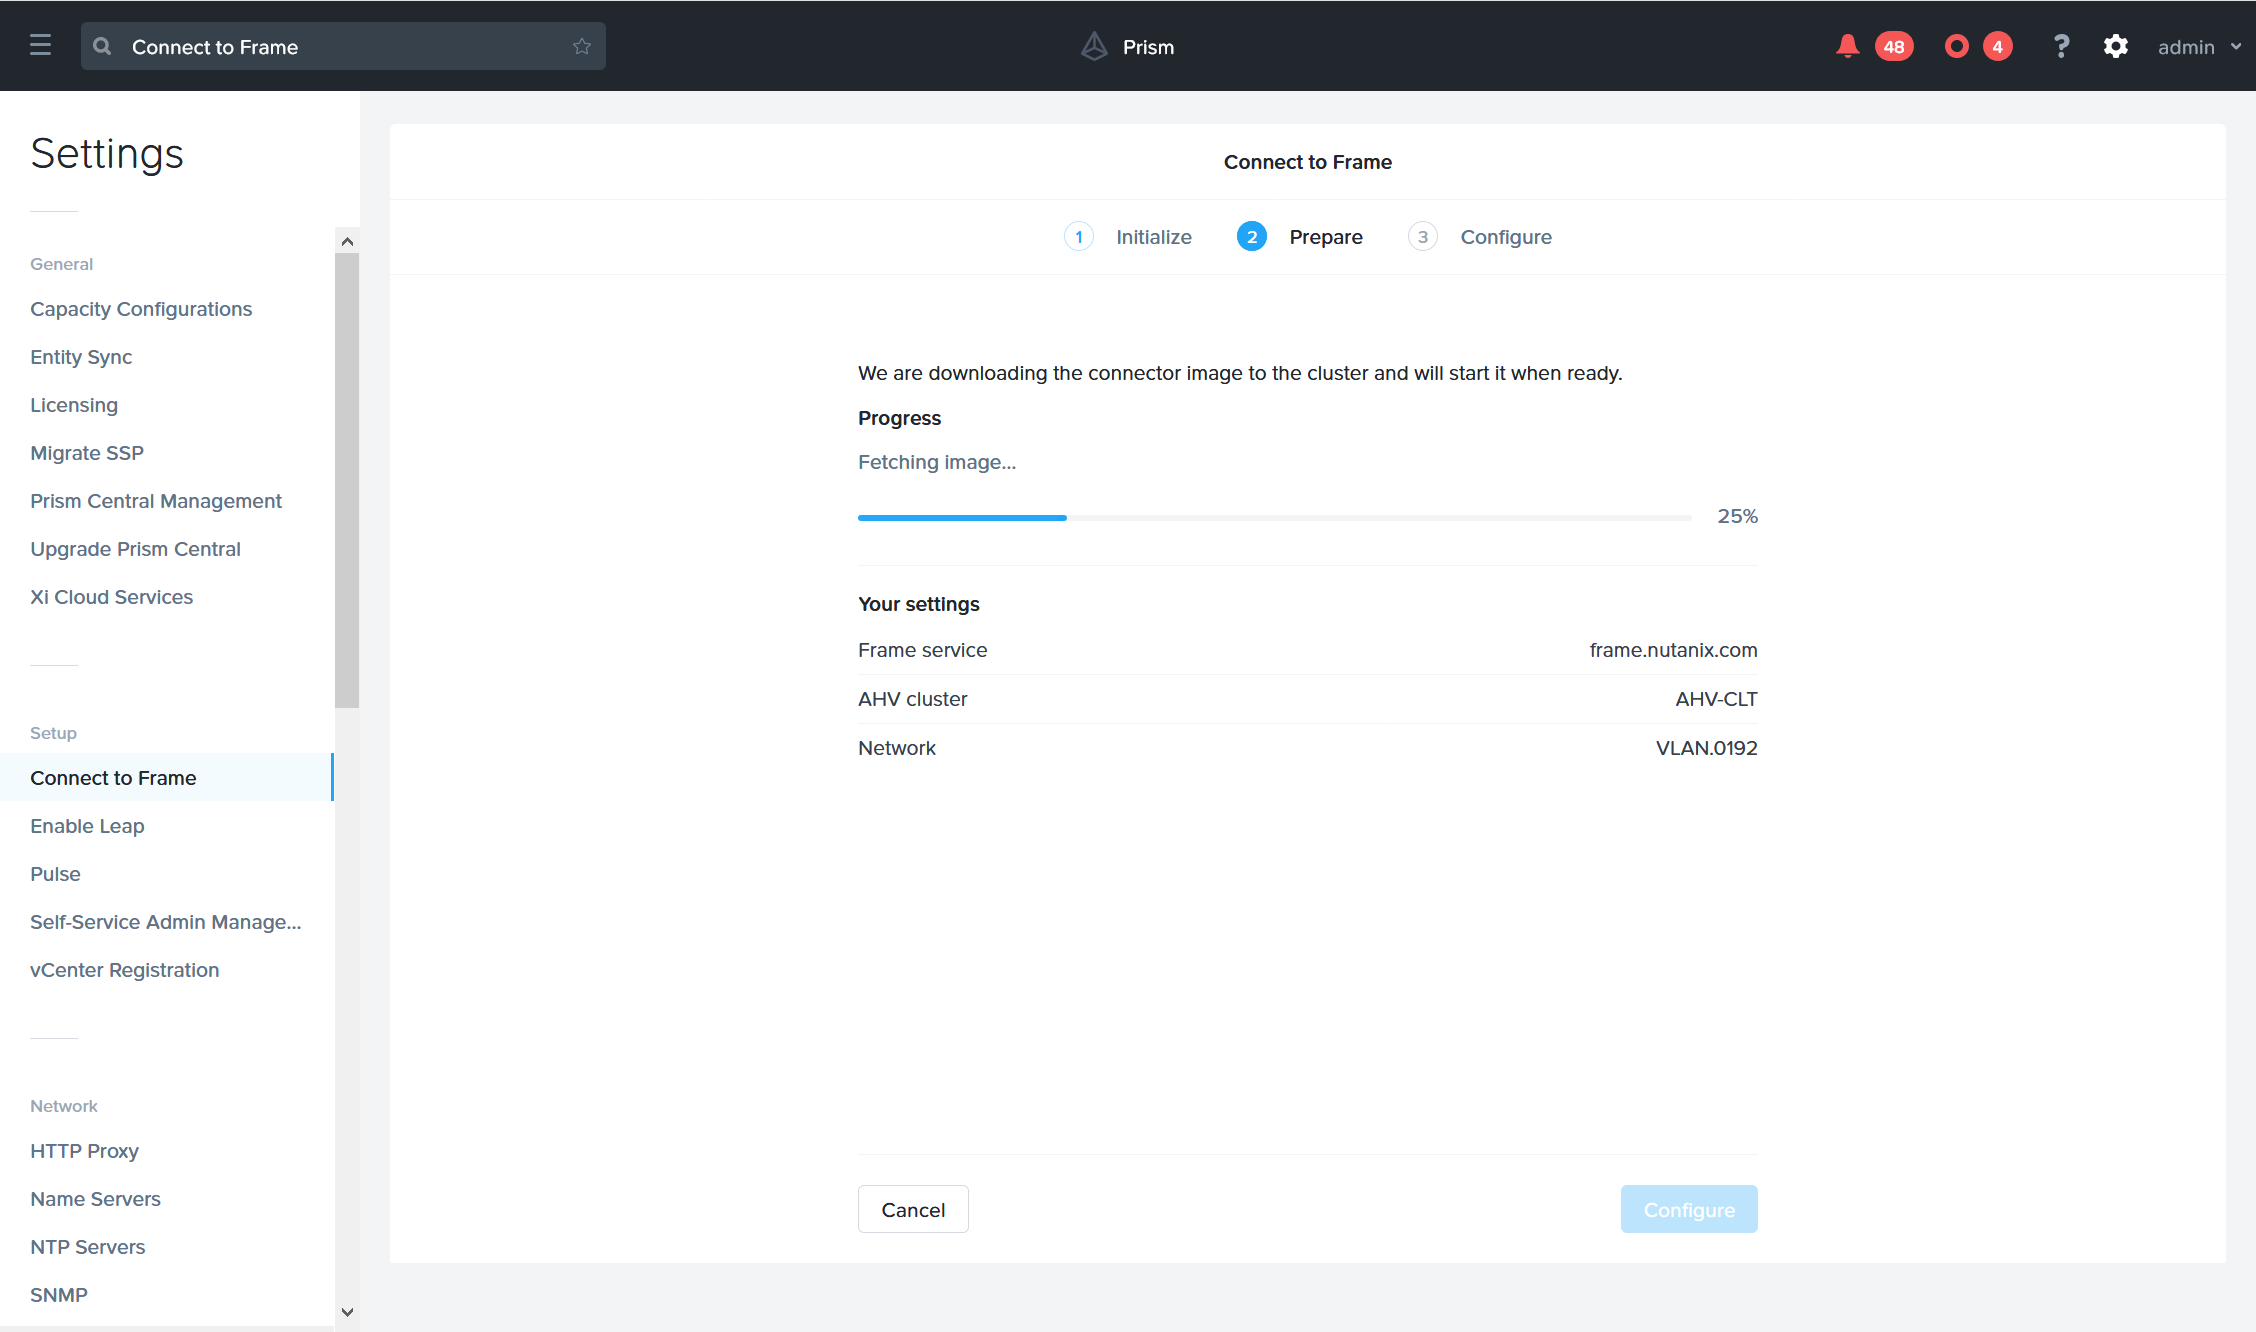Focus the Connect to Frame search field
Image resolution: width=2256 pixels, height=1332 pixels.
[343, 46]
